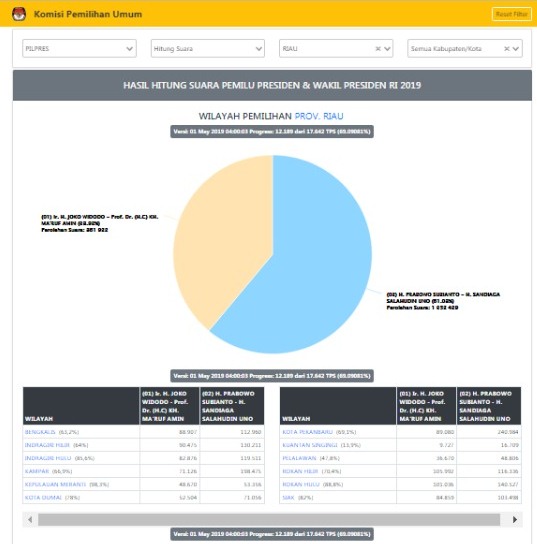Screen dimensions: 537x544
Task: Open the PELALAWAN region link
Action: pos(299,458)
